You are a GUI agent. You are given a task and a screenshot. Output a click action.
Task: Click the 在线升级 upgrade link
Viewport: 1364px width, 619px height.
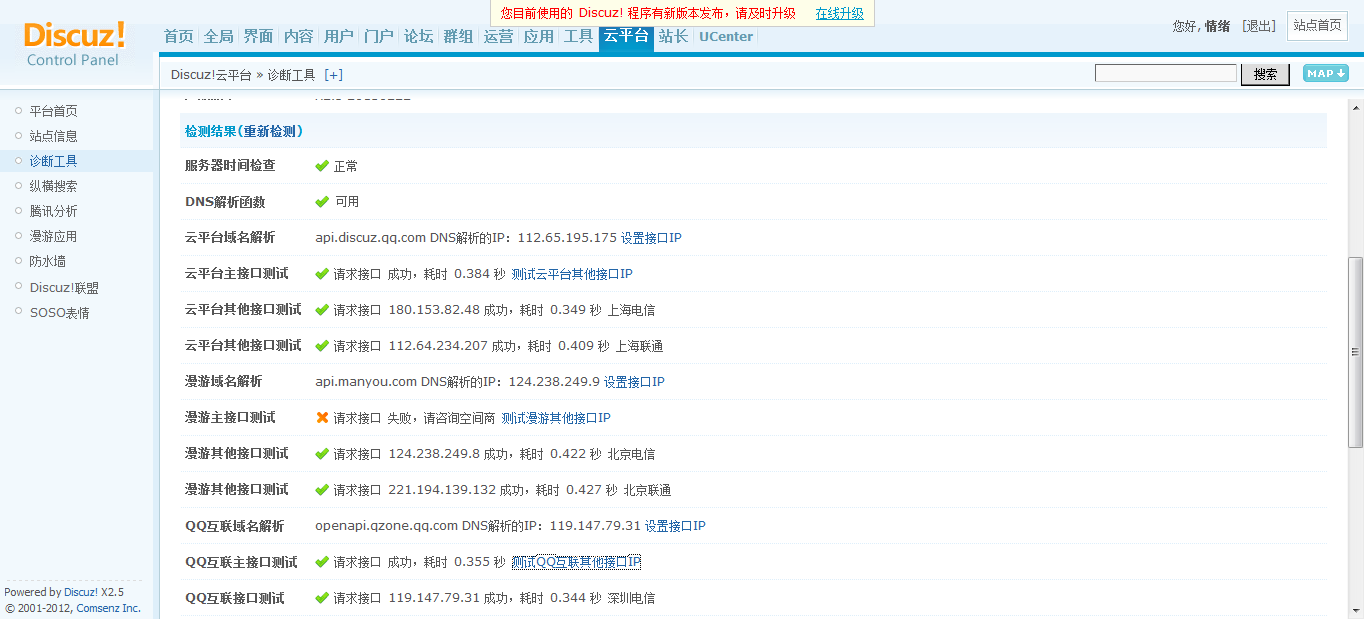[839, 13]
